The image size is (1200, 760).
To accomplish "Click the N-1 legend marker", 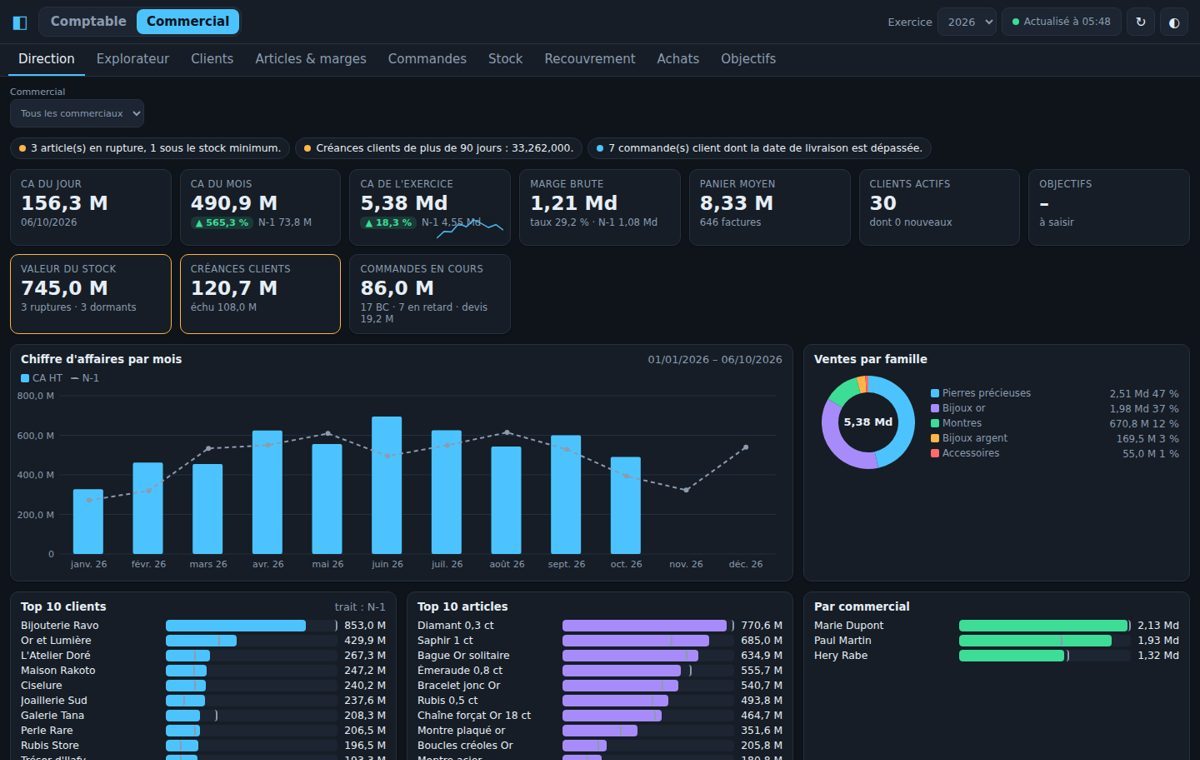I will [74, 378].
